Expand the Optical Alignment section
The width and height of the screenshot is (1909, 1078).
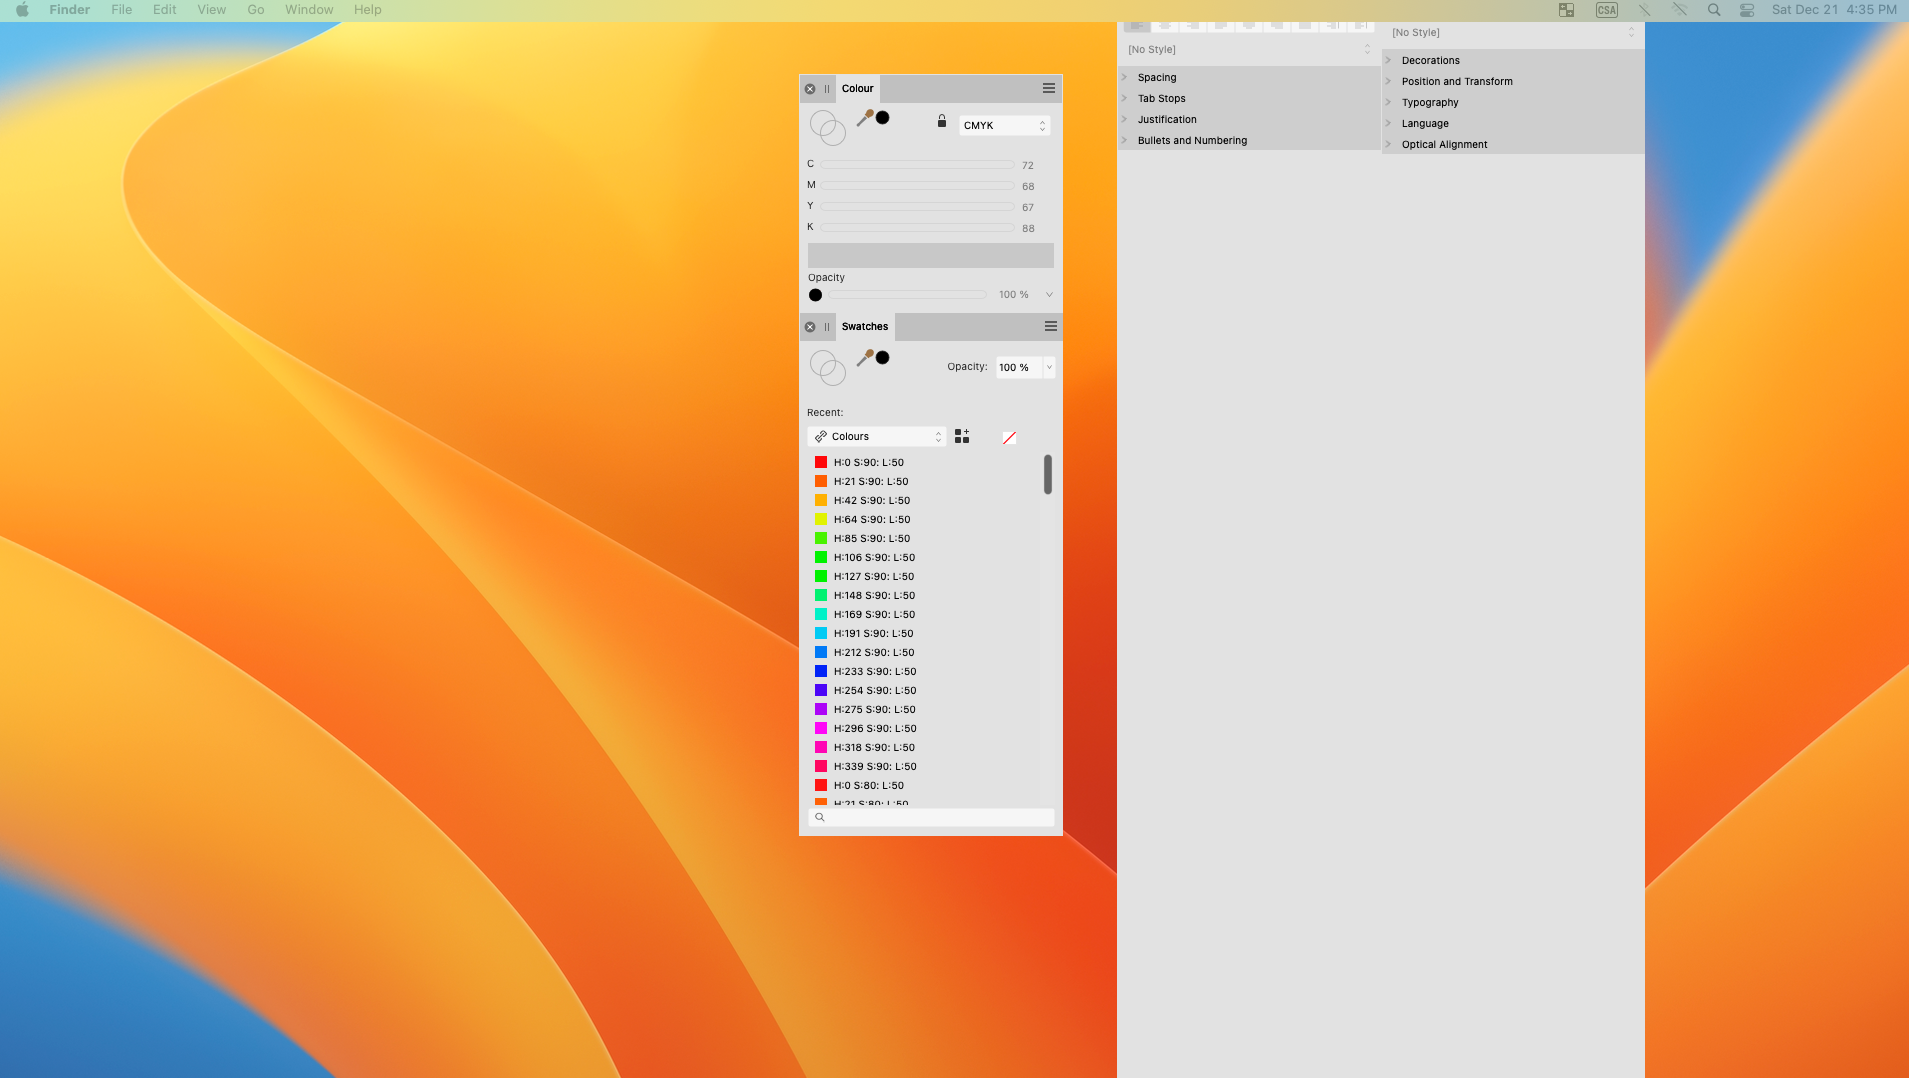tap(1513, 144)
